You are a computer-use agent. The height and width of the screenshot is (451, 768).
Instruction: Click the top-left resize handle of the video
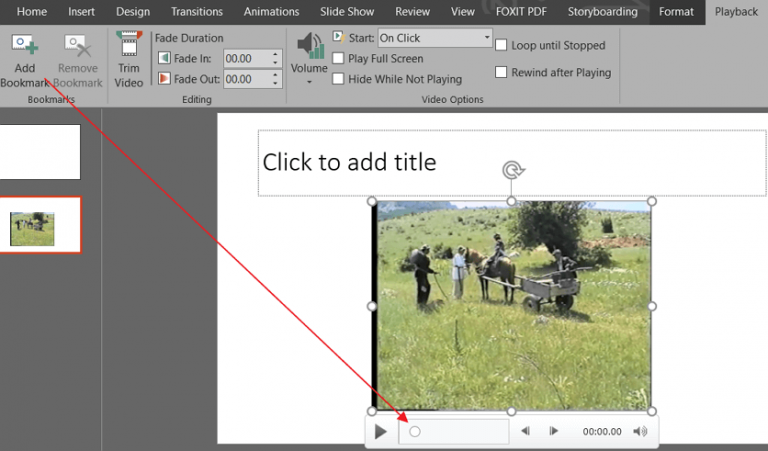pyautogui.click(x=372, y=201)
